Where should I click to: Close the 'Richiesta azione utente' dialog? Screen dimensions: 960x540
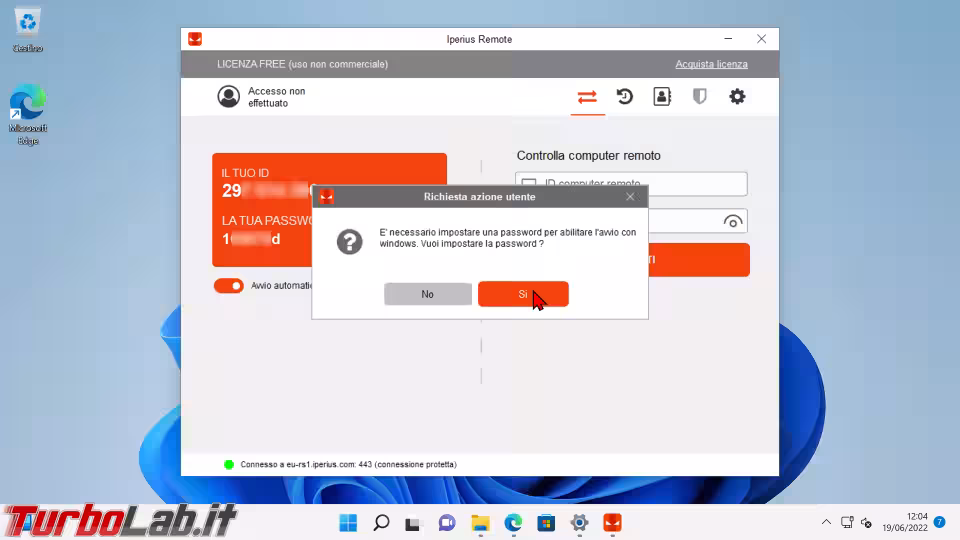pos(630,197)
